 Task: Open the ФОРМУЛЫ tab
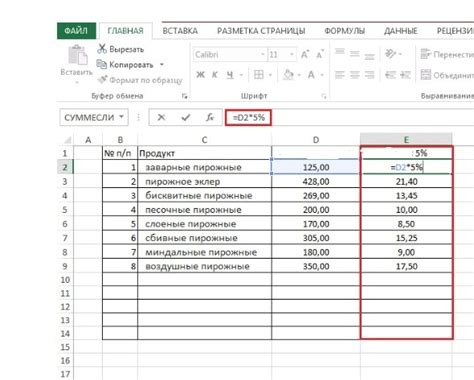click(x=345, y=31)
